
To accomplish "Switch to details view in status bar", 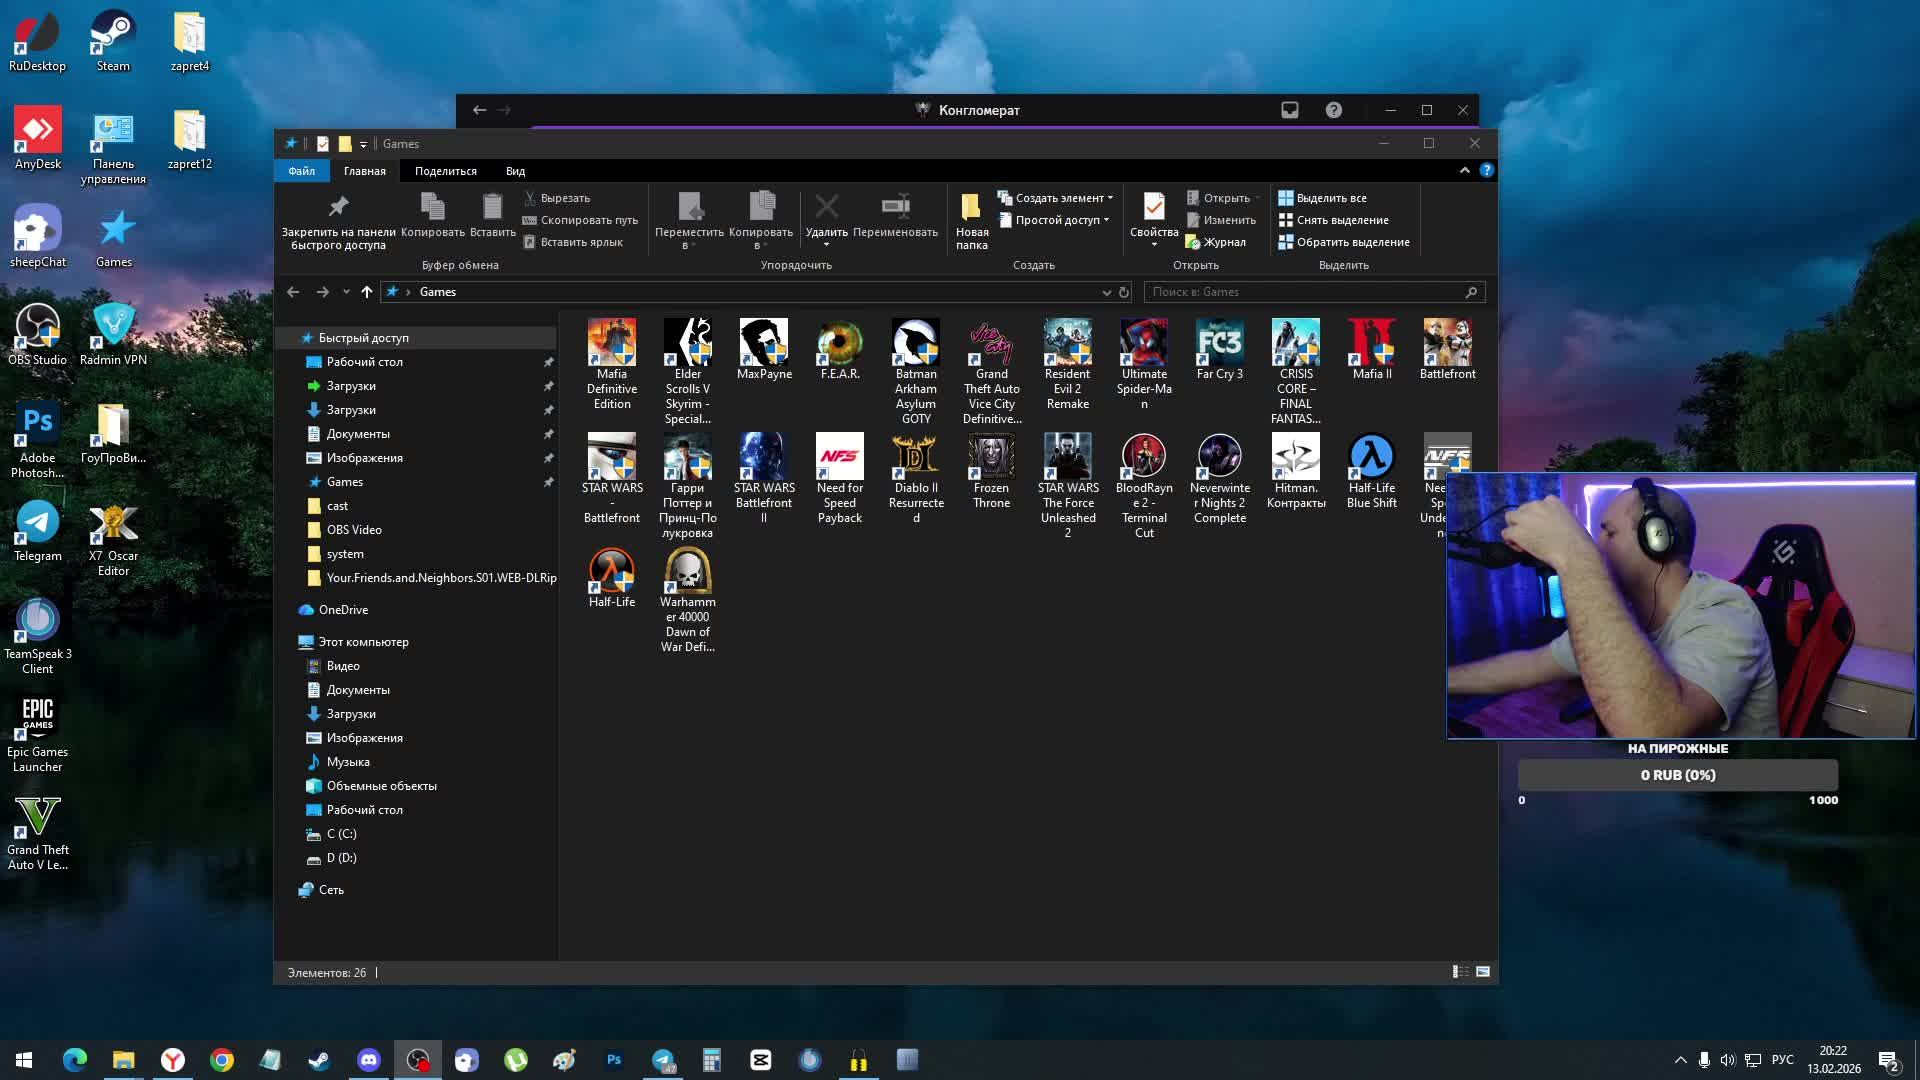I will point(1460,972).
